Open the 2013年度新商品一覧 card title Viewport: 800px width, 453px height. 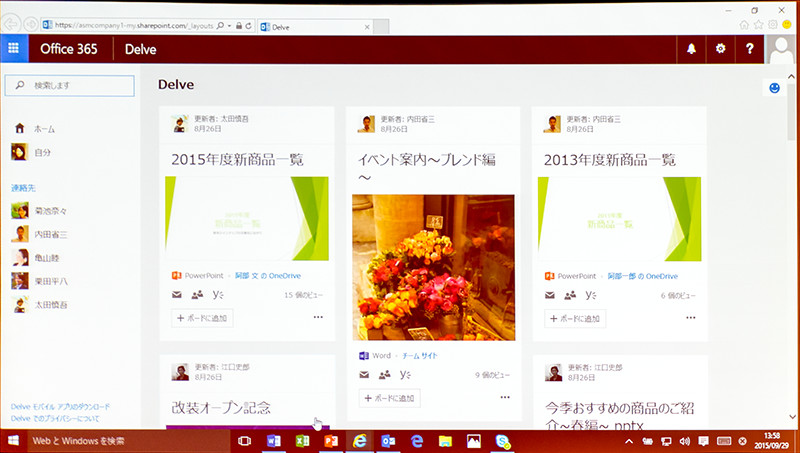pyautogui.click(x=610, y=160)
